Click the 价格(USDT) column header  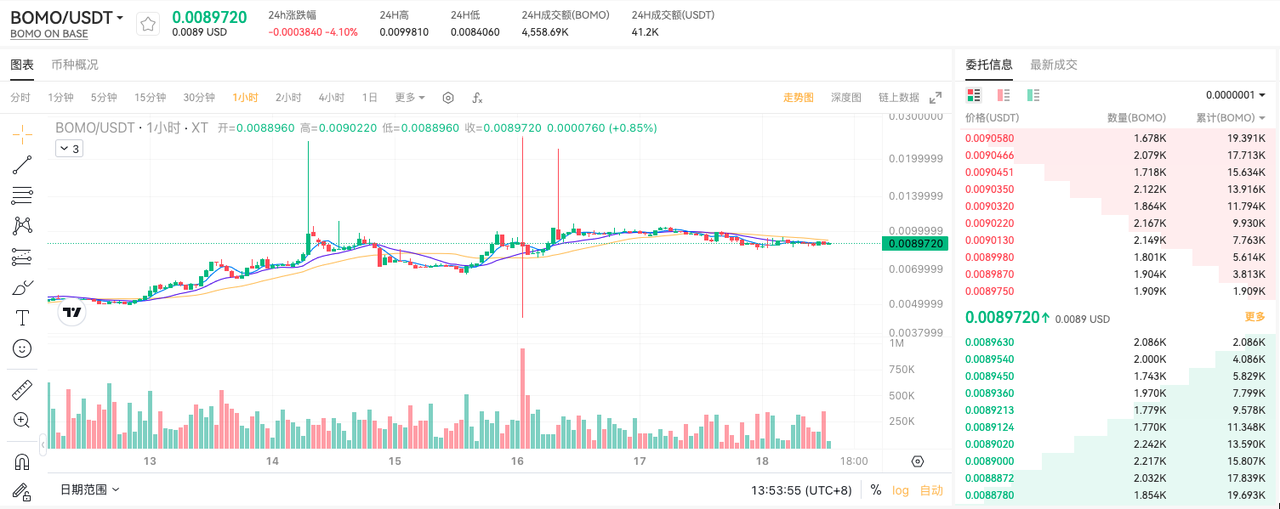click(992, 118)
